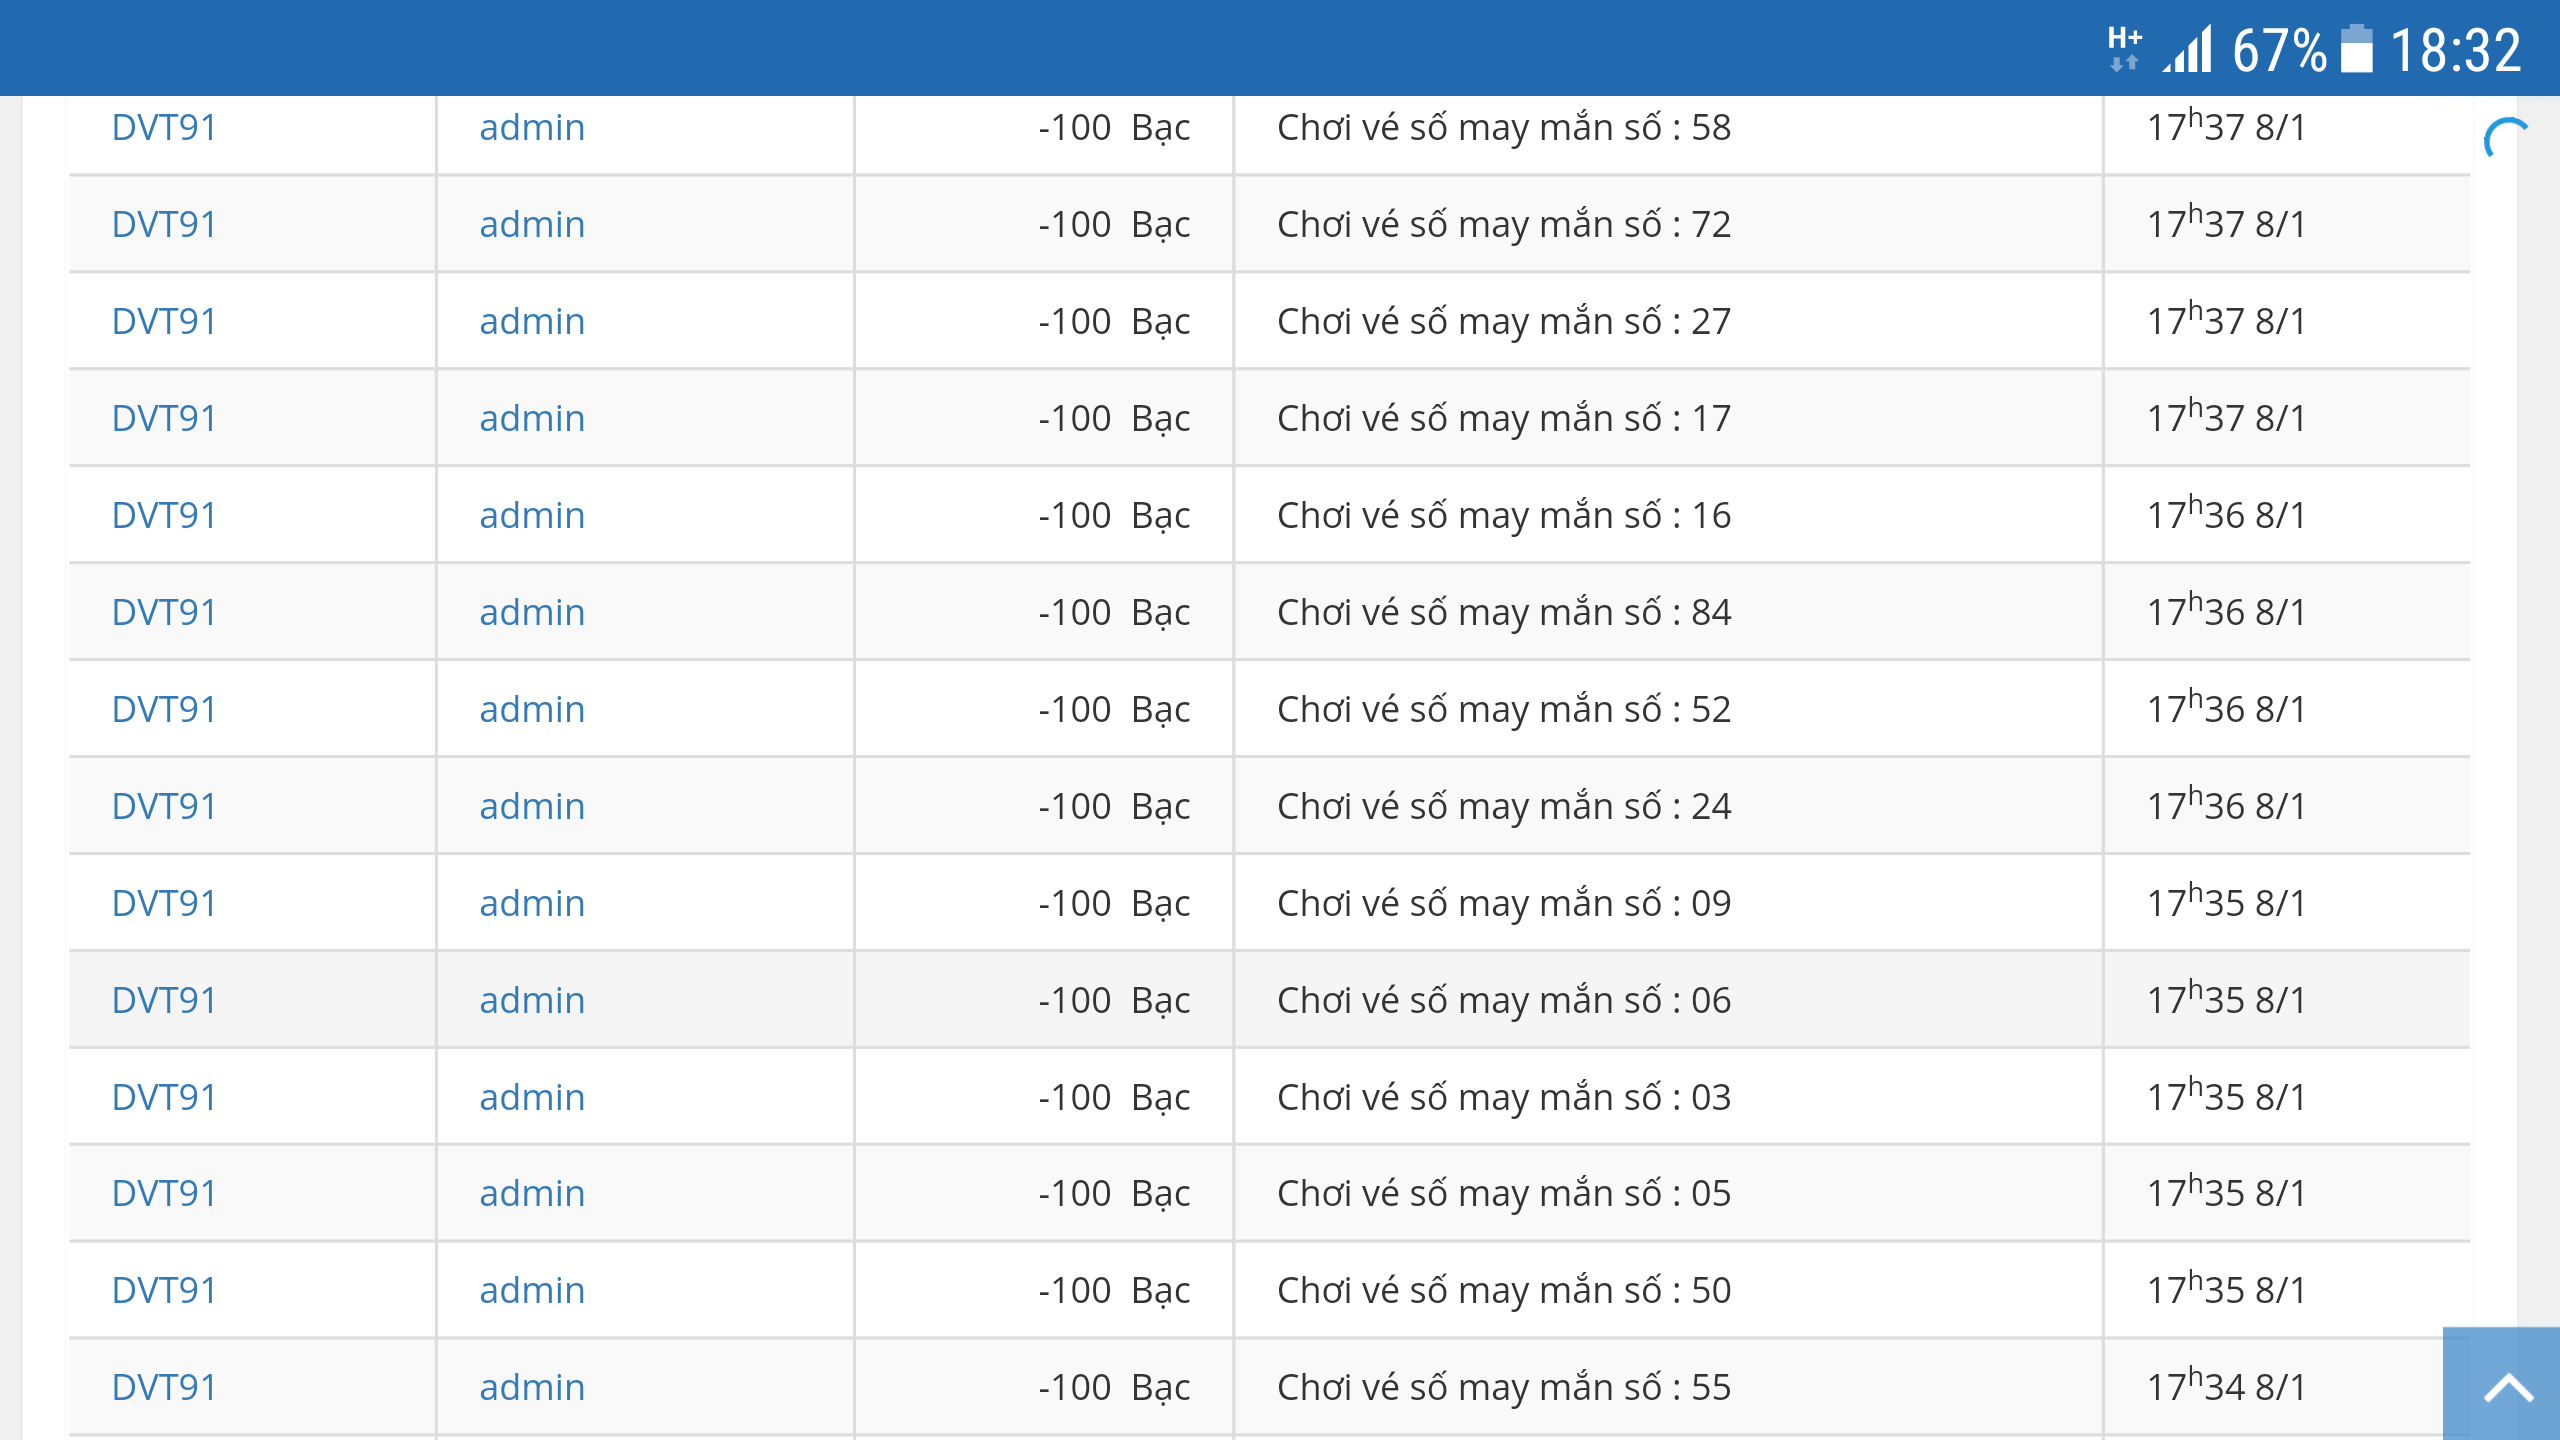Tap the battery icon in status bar
The height and width of the screenshot is (1440, 2560).
pos(2357,49)
